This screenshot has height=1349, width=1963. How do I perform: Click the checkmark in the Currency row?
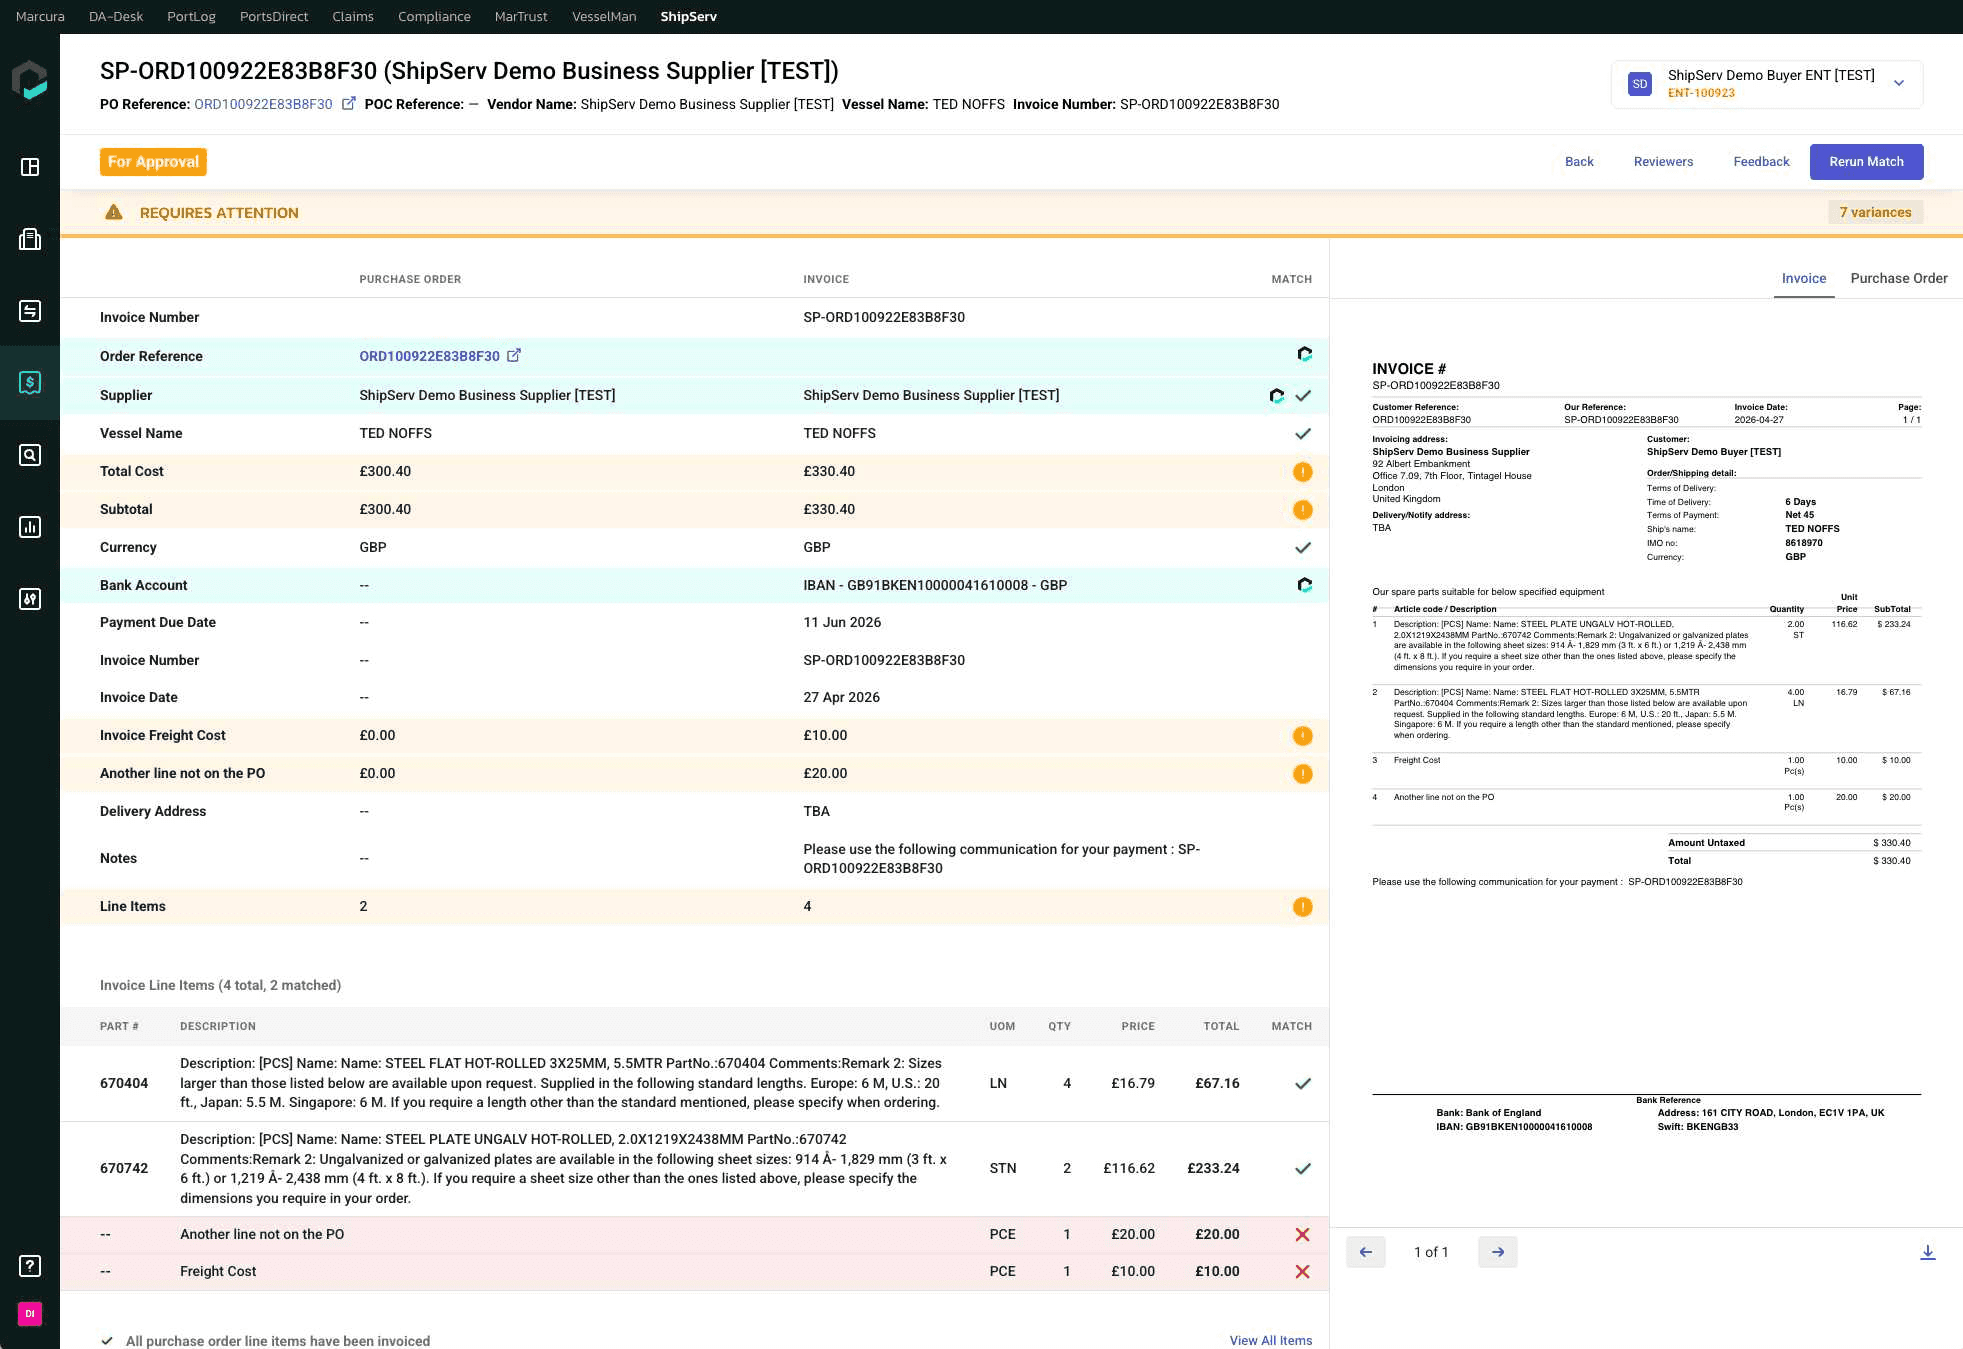click(1302, 548)
